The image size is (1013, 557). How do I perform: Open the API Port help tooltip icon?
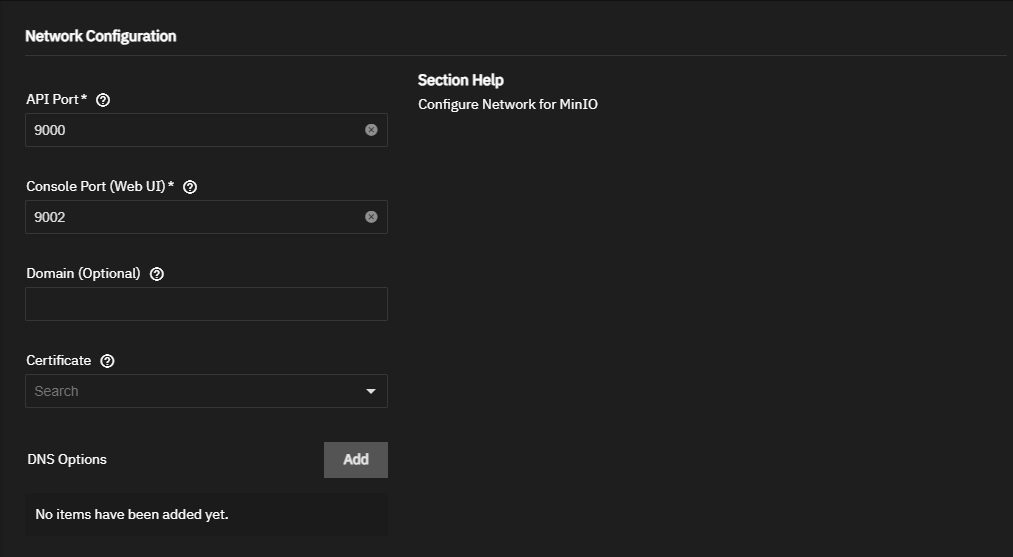pos(103,100)
